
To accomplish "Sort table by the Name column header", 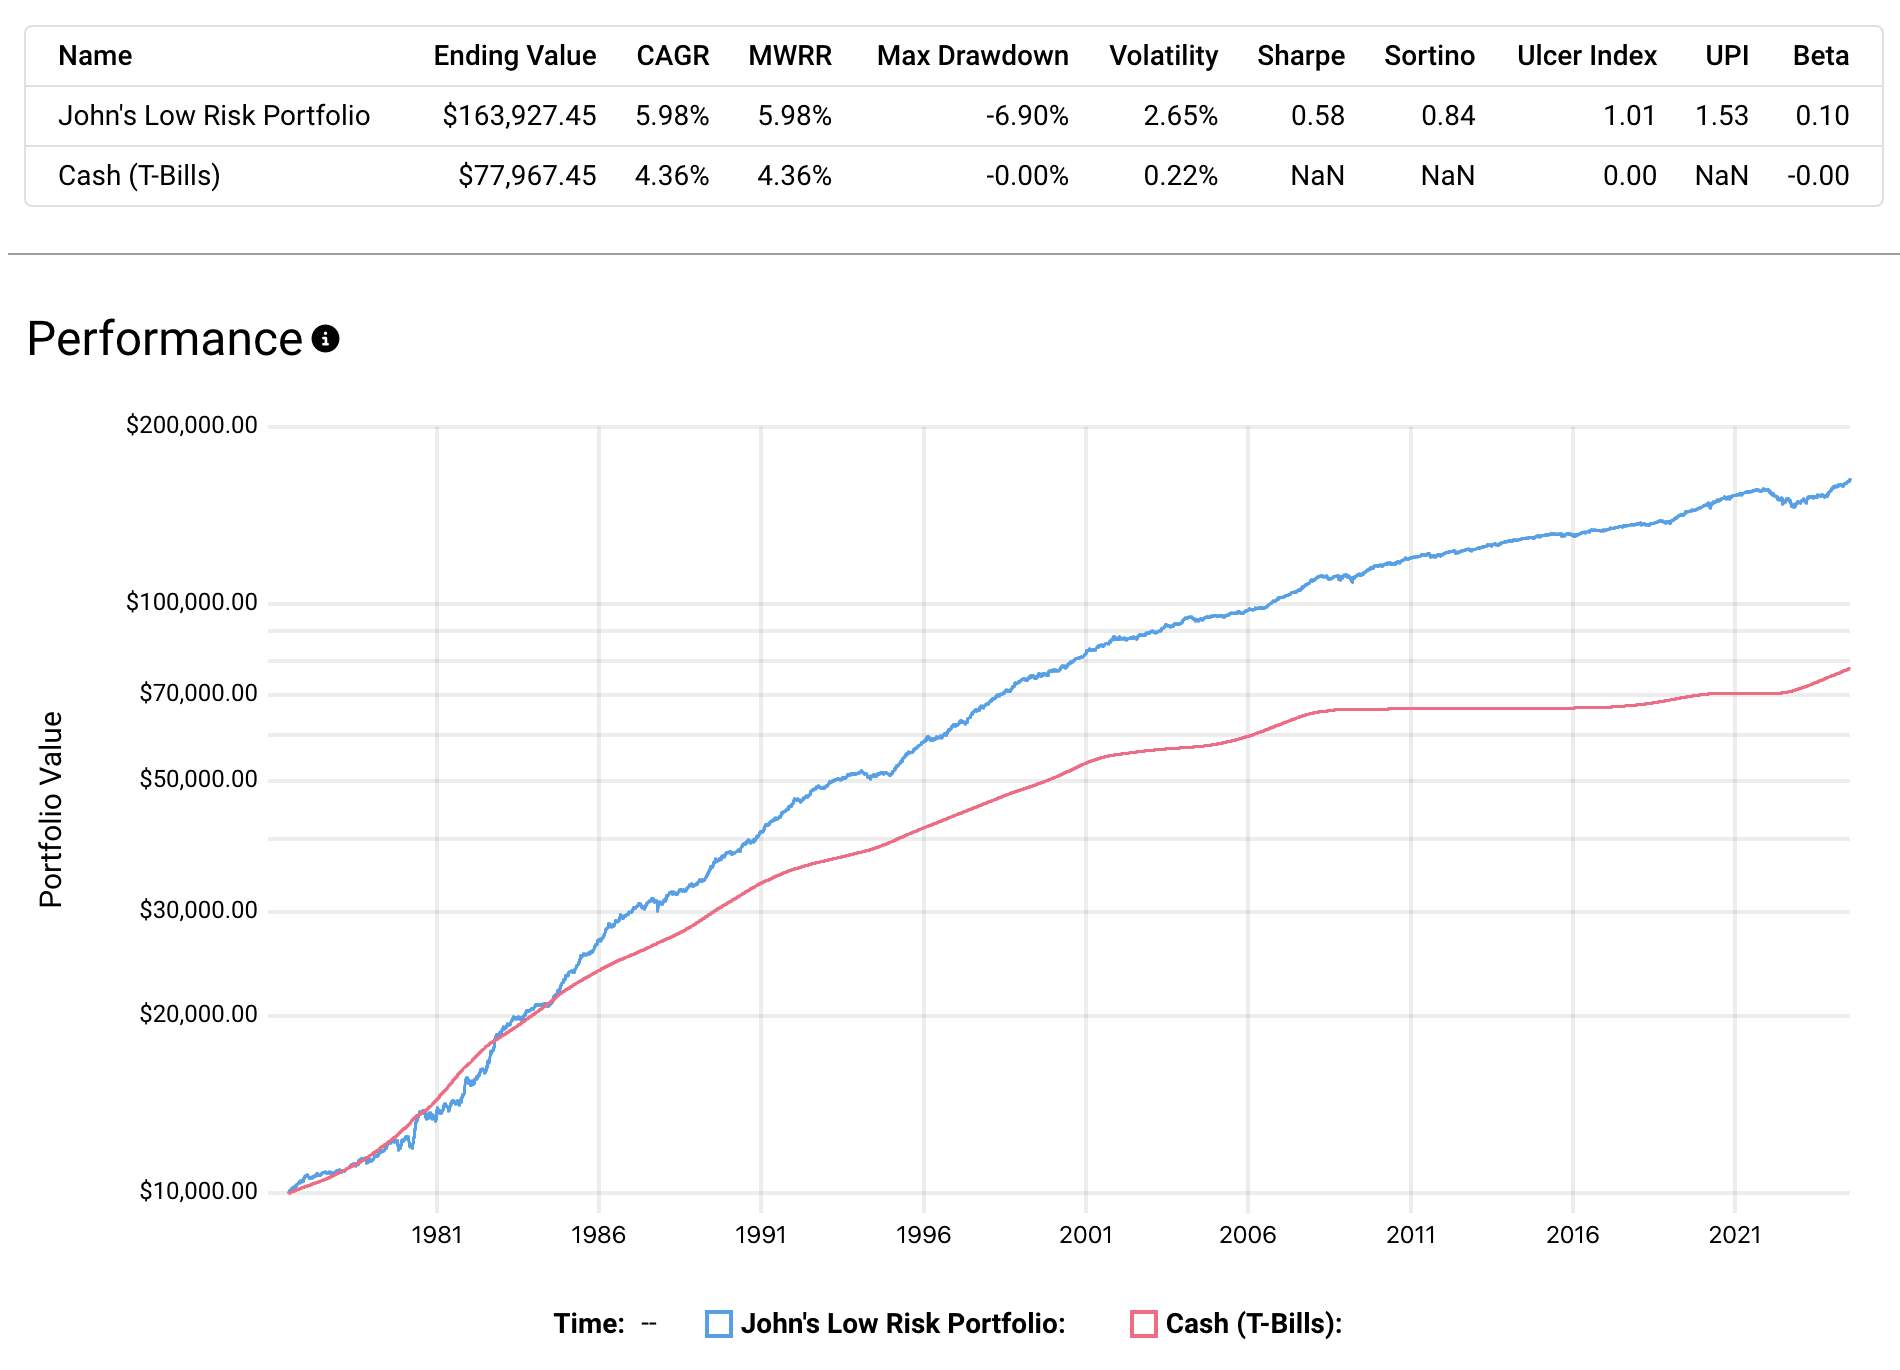I will point(95,56).
